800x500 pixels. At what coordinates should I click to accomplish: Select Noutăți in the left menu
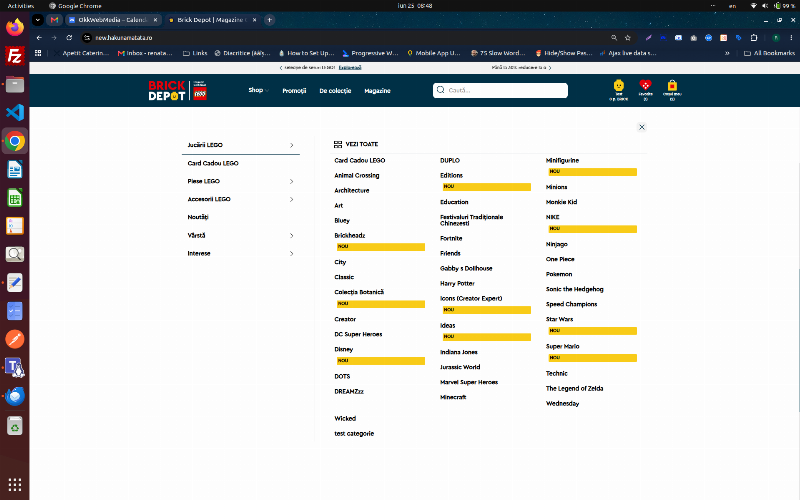pyautogui.click(x=198, y=217)
